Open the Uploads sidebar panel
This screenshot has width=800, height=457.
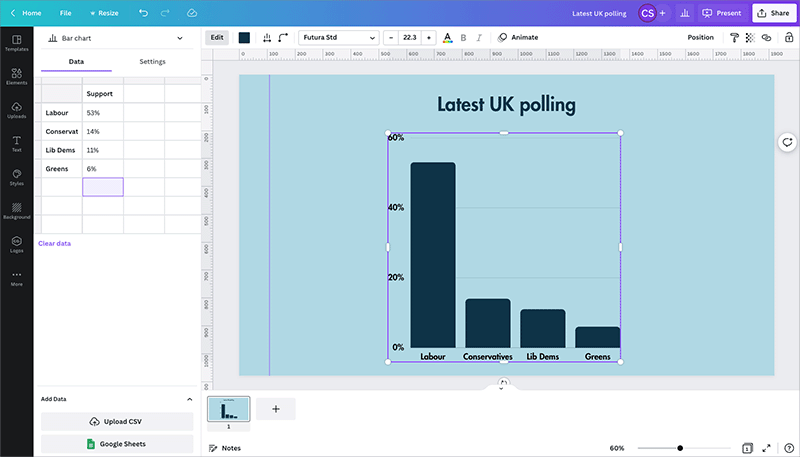(16, 110)
